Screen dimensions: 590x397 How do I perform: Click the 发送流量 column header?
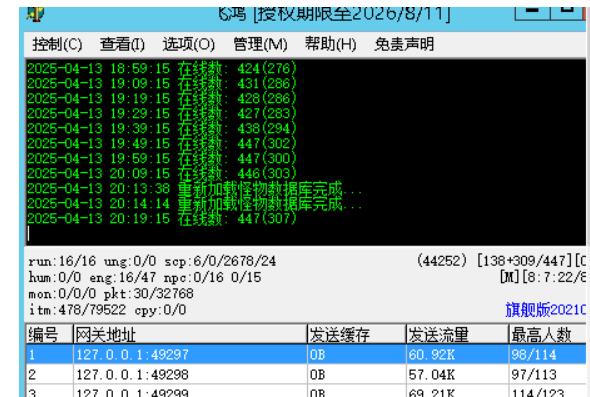458,334
